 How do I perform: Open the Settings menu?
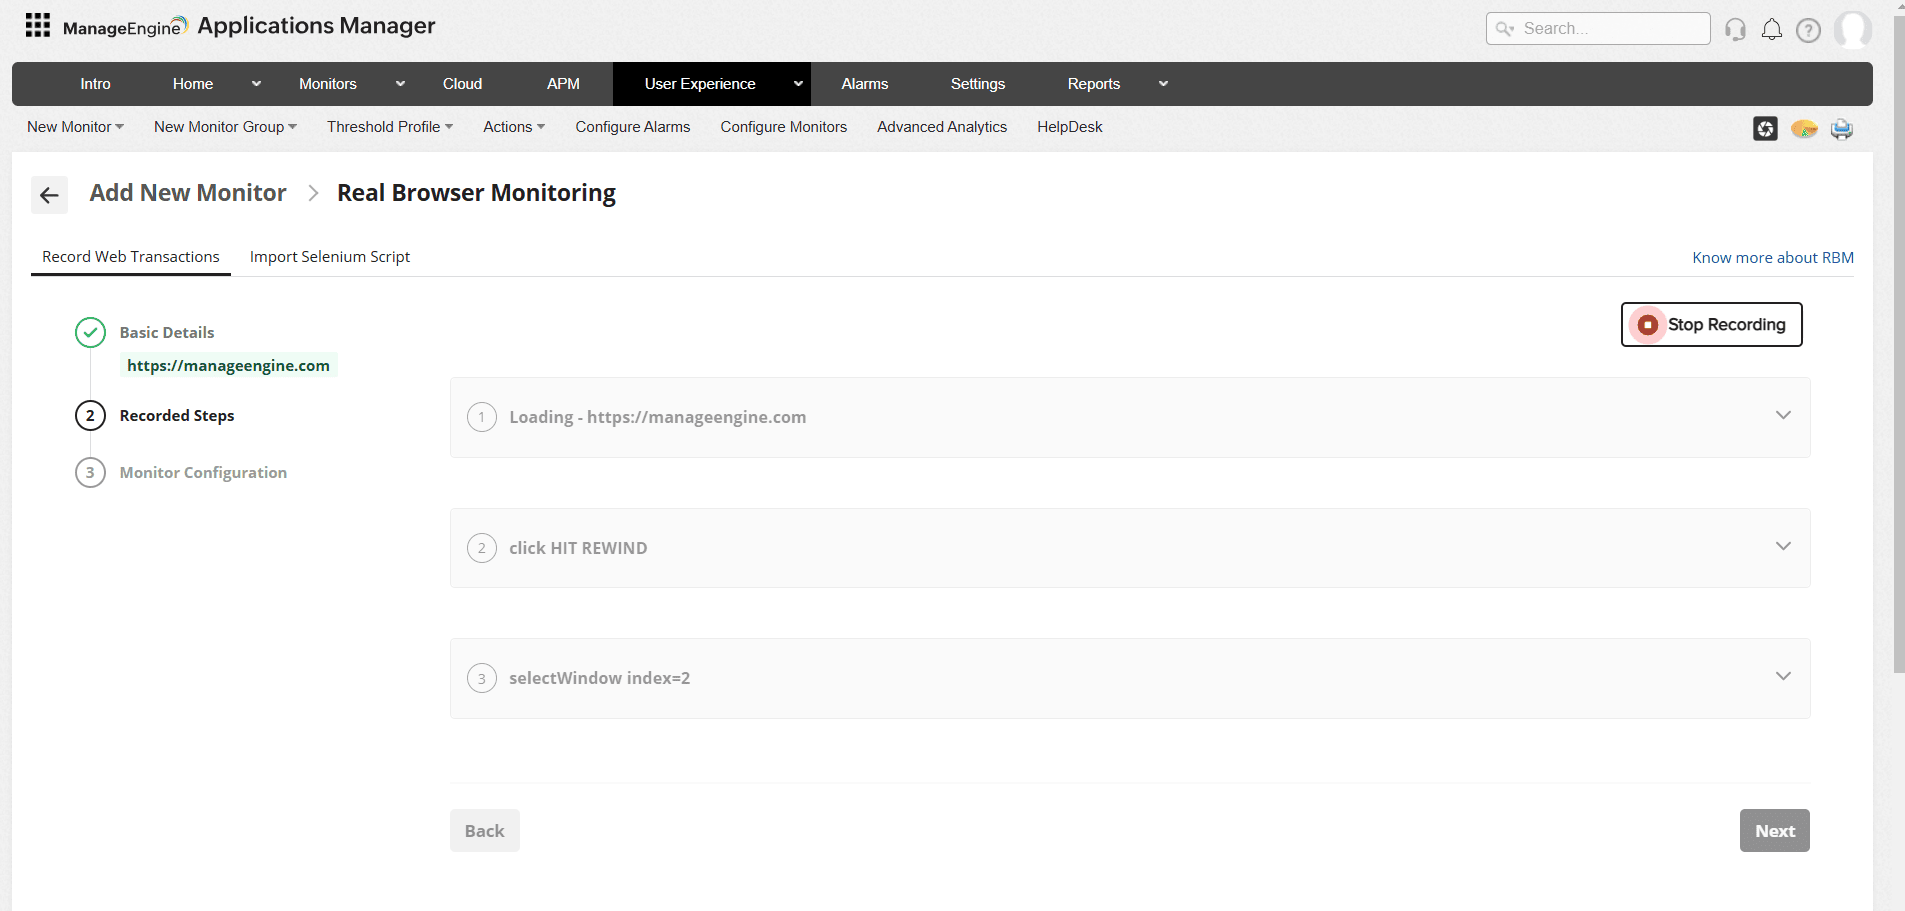click(978, 84)
